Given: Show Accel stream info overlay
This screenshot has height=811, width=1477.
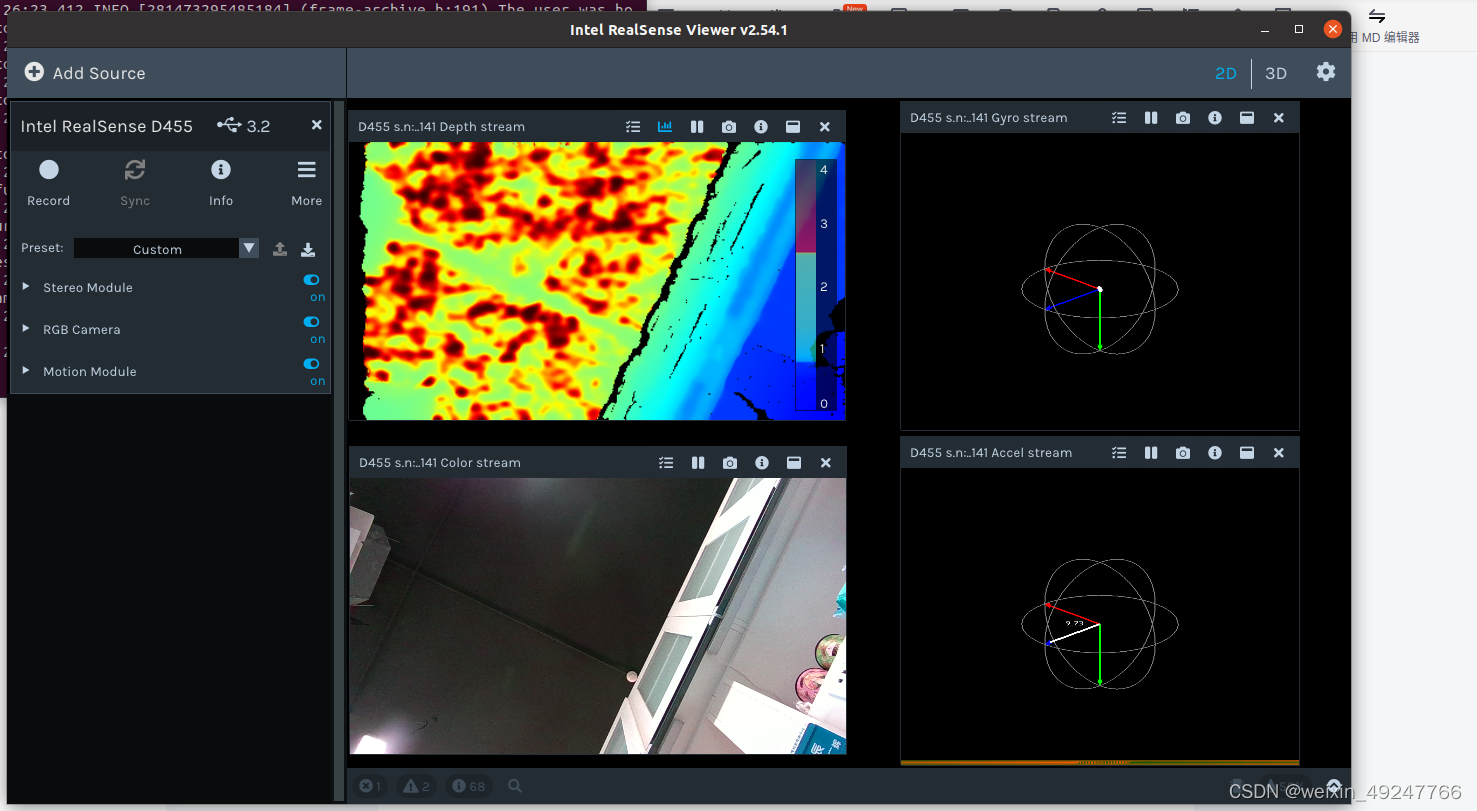Looking at the screenshot, I should (x=1215, y=453).
